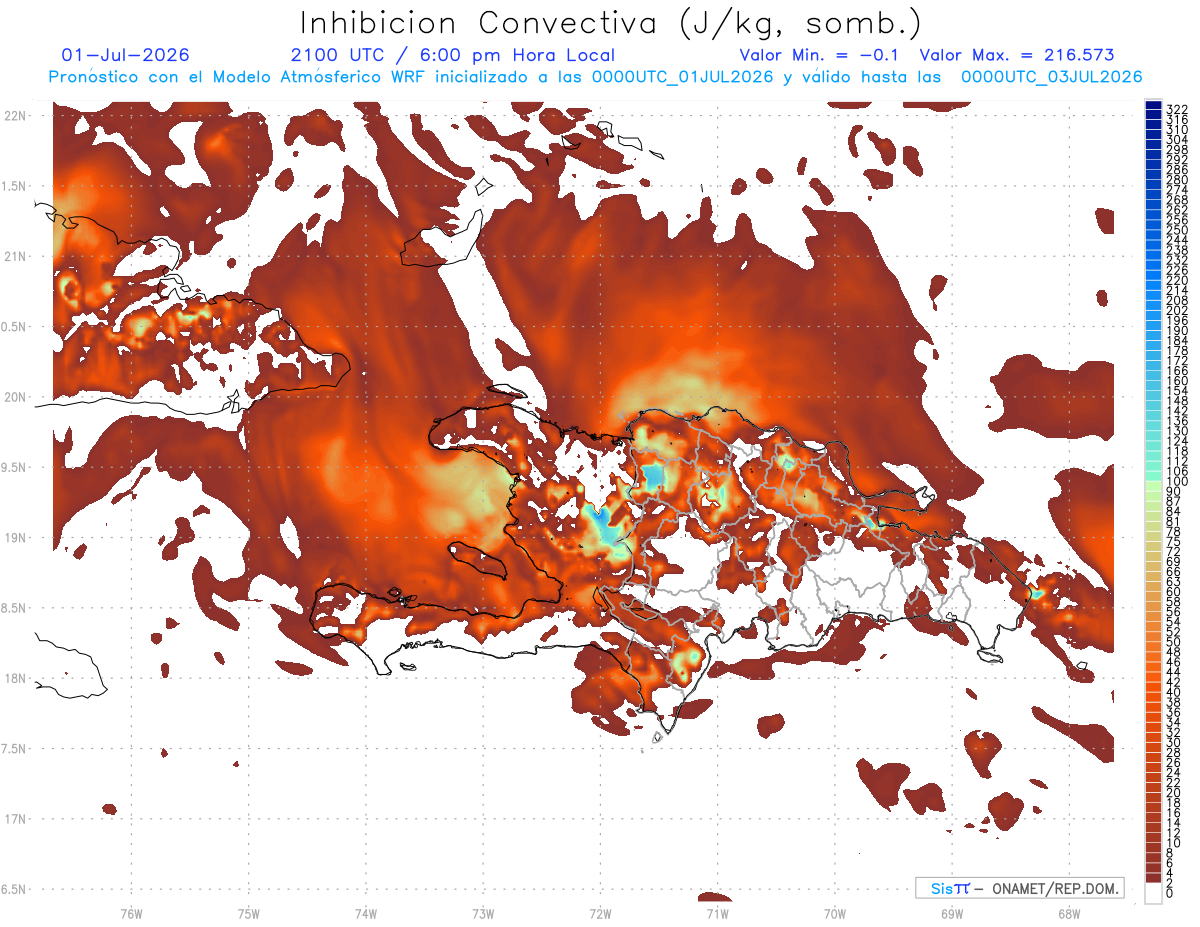Click the time '2100 UTC / 6:00 pm Hora Local'
The width and height of the screenshot is (1200, 927).
tap(452, 55)
